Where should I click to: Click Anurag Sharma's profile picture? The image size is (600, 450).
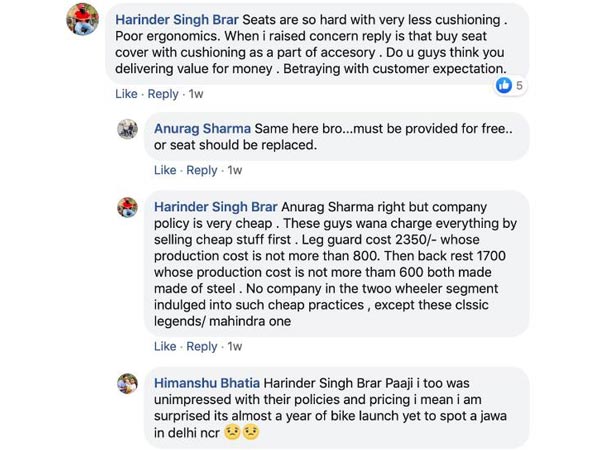pyautogui.click(x=127, y=129)
